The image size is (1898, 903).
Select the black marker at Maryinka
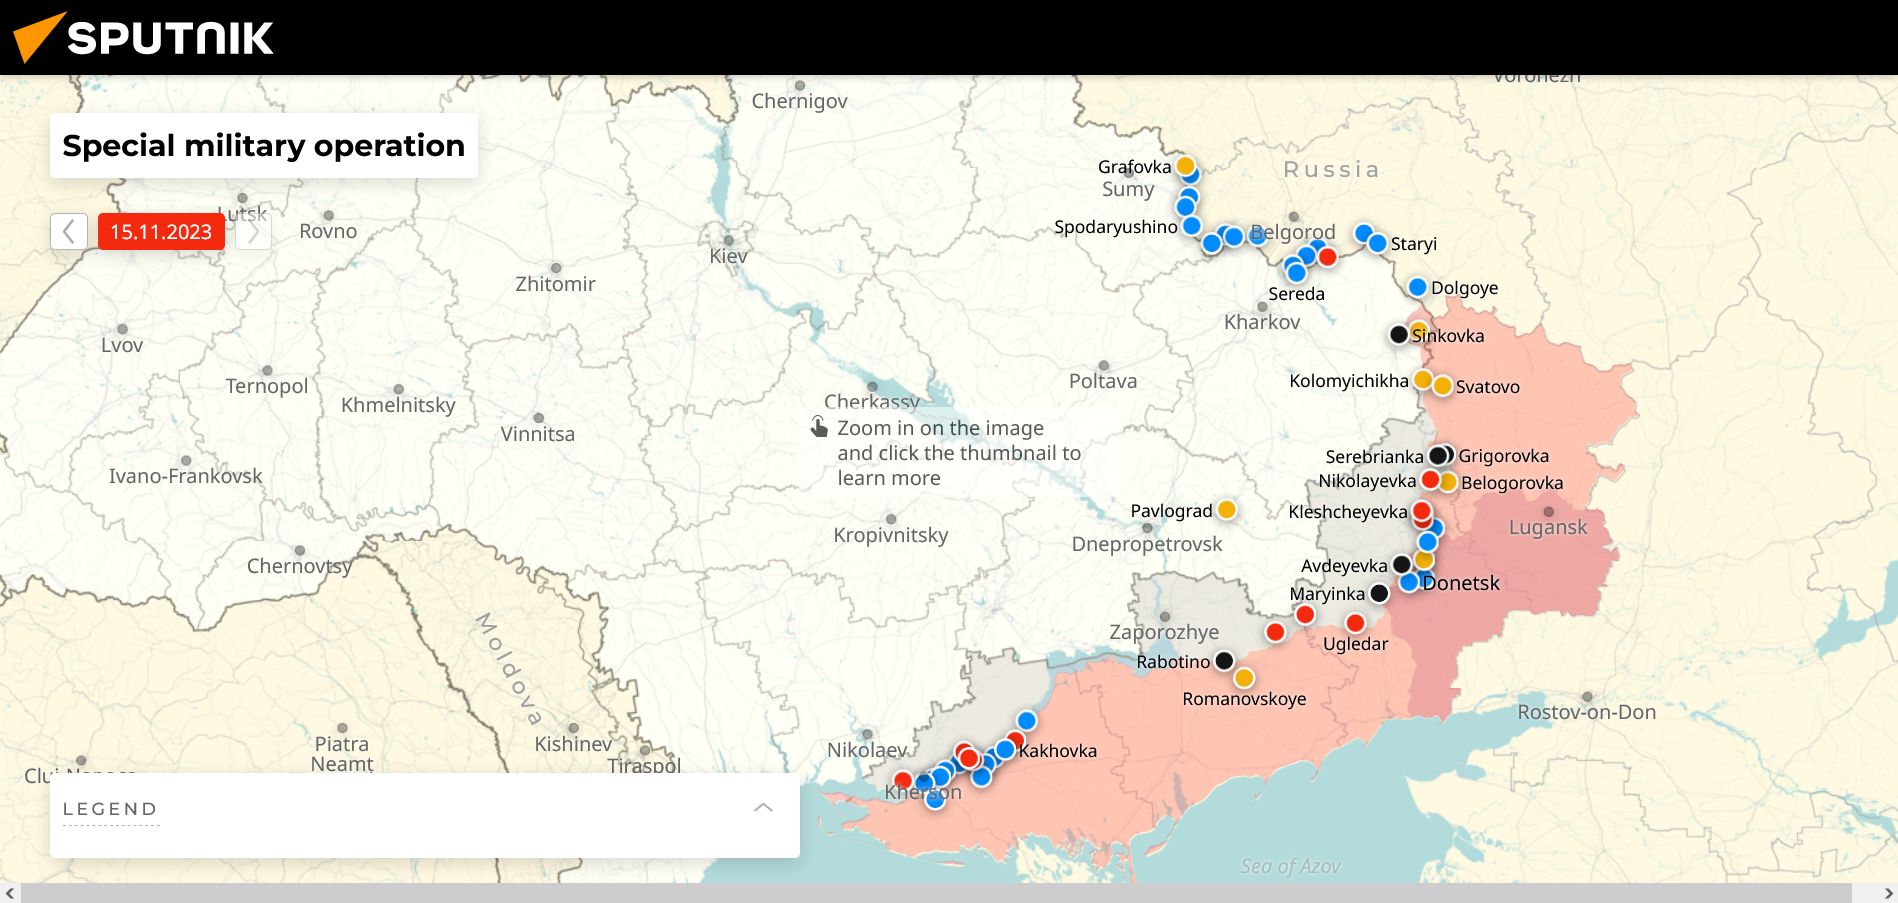tap(1379, 593)
